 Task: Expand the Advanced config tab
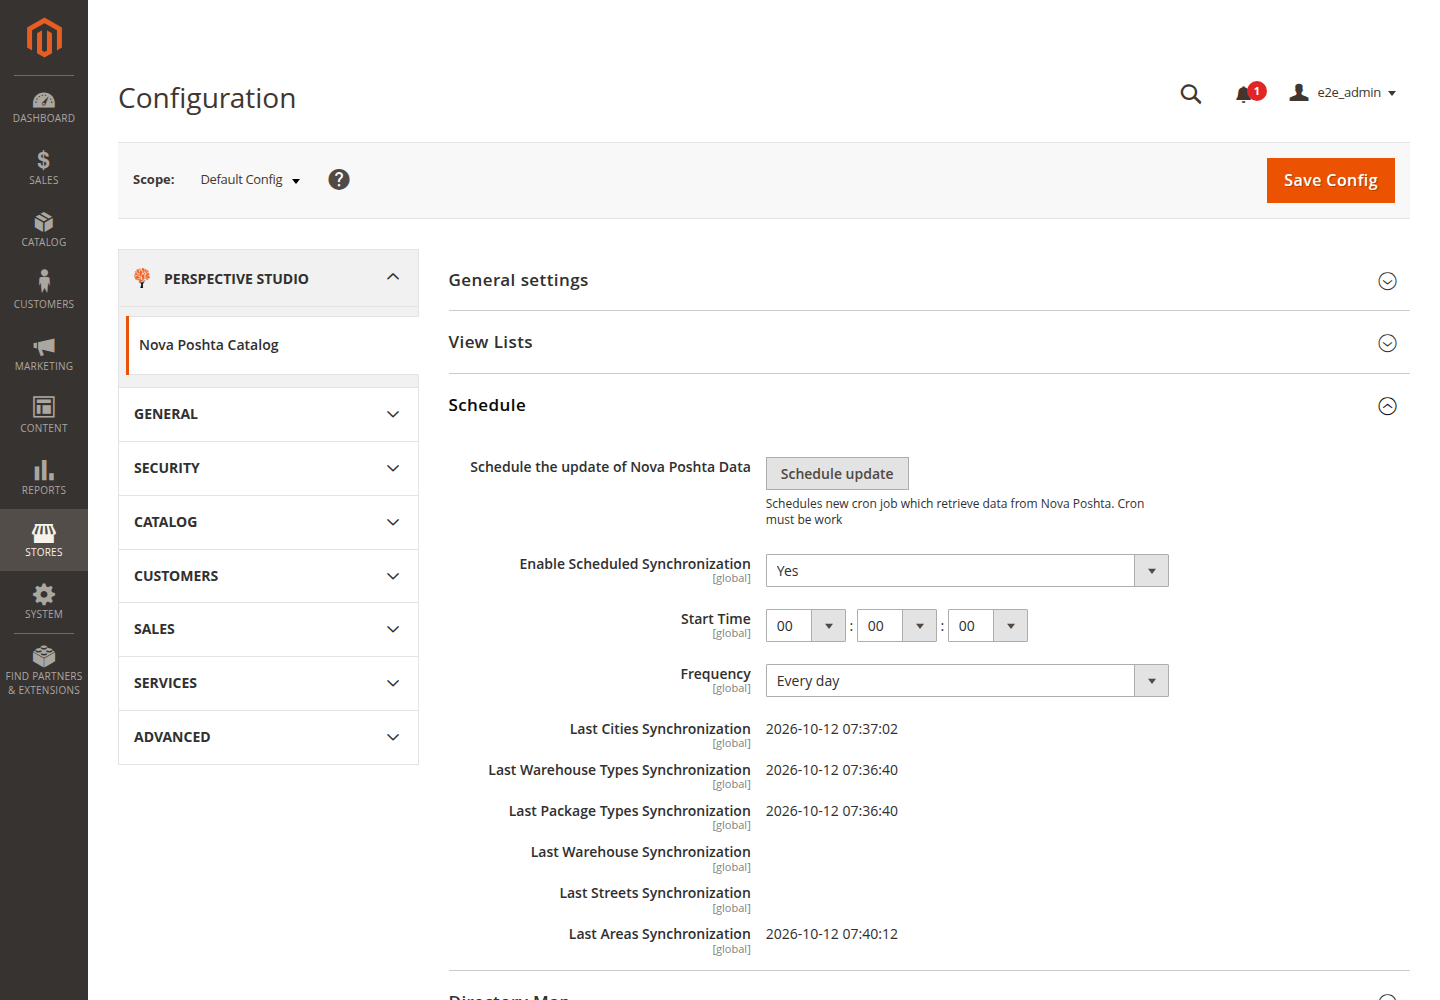pos(268,737)
